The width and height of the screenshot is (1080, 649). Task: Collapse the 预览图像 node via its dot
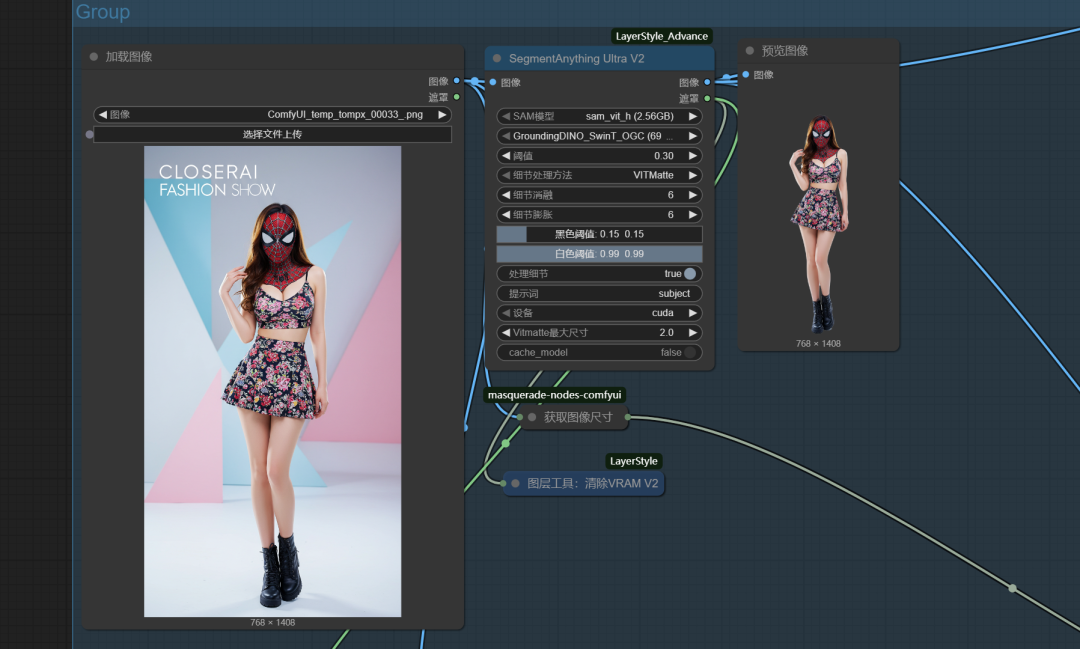(x=749, y=51)
